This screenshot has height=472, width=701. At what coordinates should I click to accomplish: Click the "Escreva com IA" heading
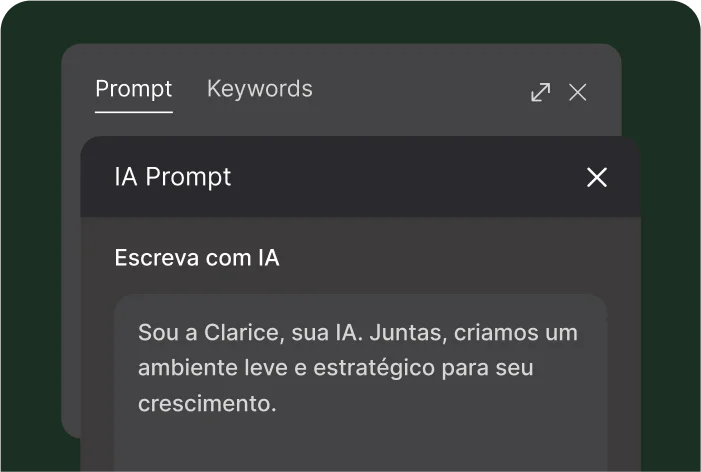pos(197,257)
